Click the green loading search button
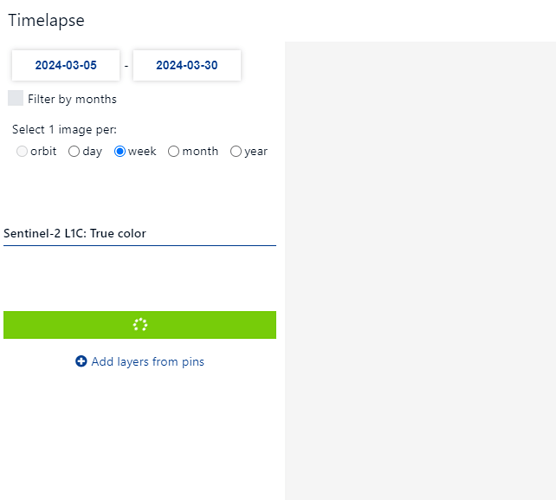The image size is (556, 500). point(140,325)
